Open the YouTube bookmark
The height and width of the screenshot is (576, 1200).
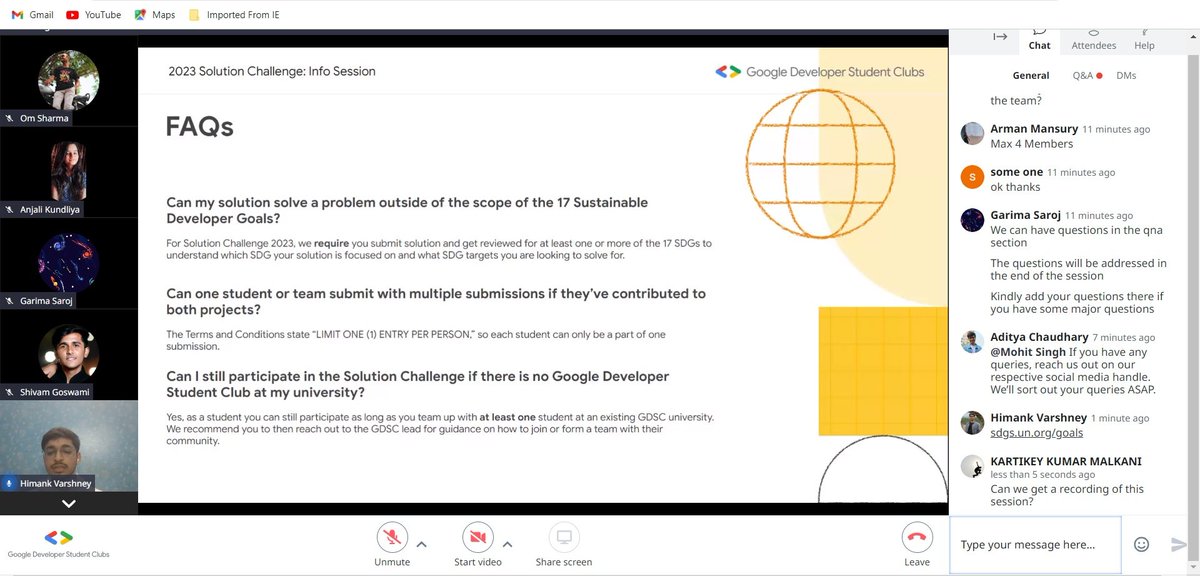[x=93, y=15]
